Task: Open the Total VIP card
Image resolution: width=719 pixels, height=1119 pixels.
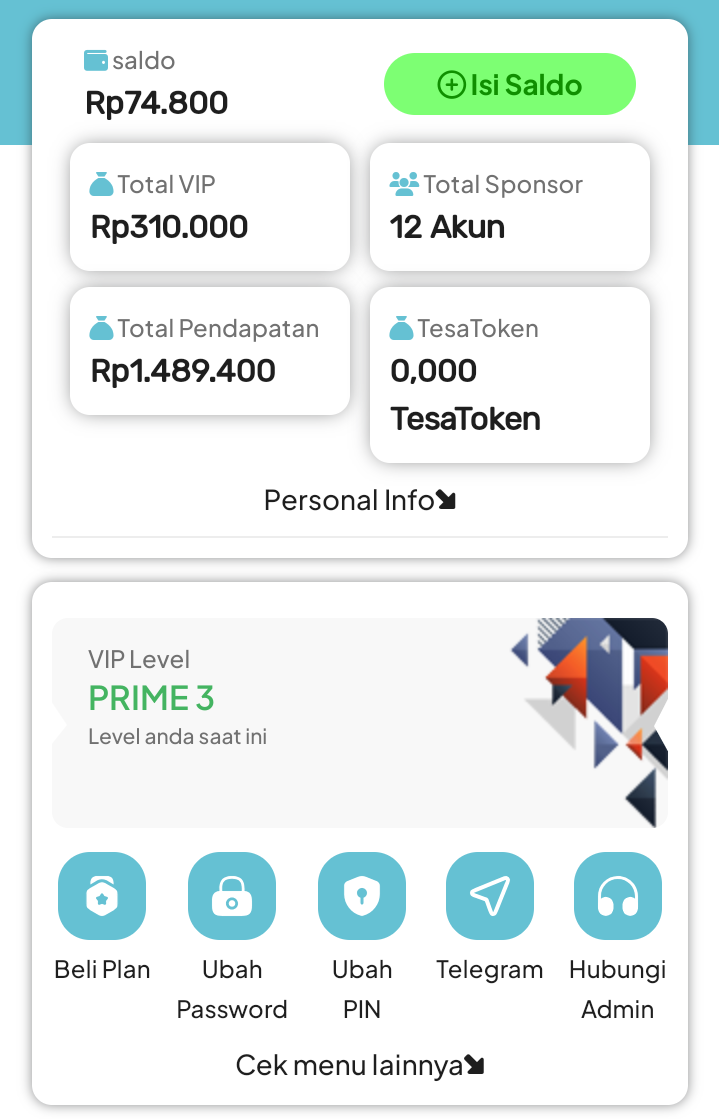Action: click(x=210, y=207)
